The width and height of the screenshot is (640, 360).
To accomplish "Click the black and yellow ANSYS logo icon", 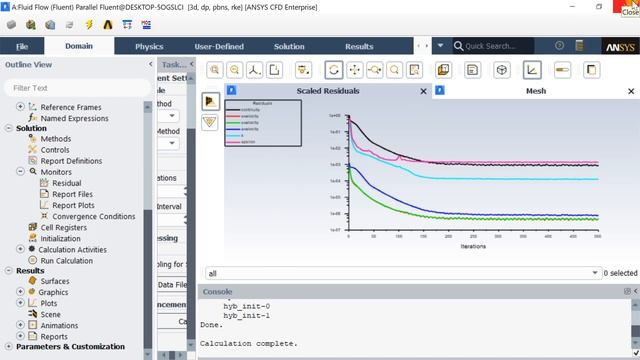I will coord(108,25).
